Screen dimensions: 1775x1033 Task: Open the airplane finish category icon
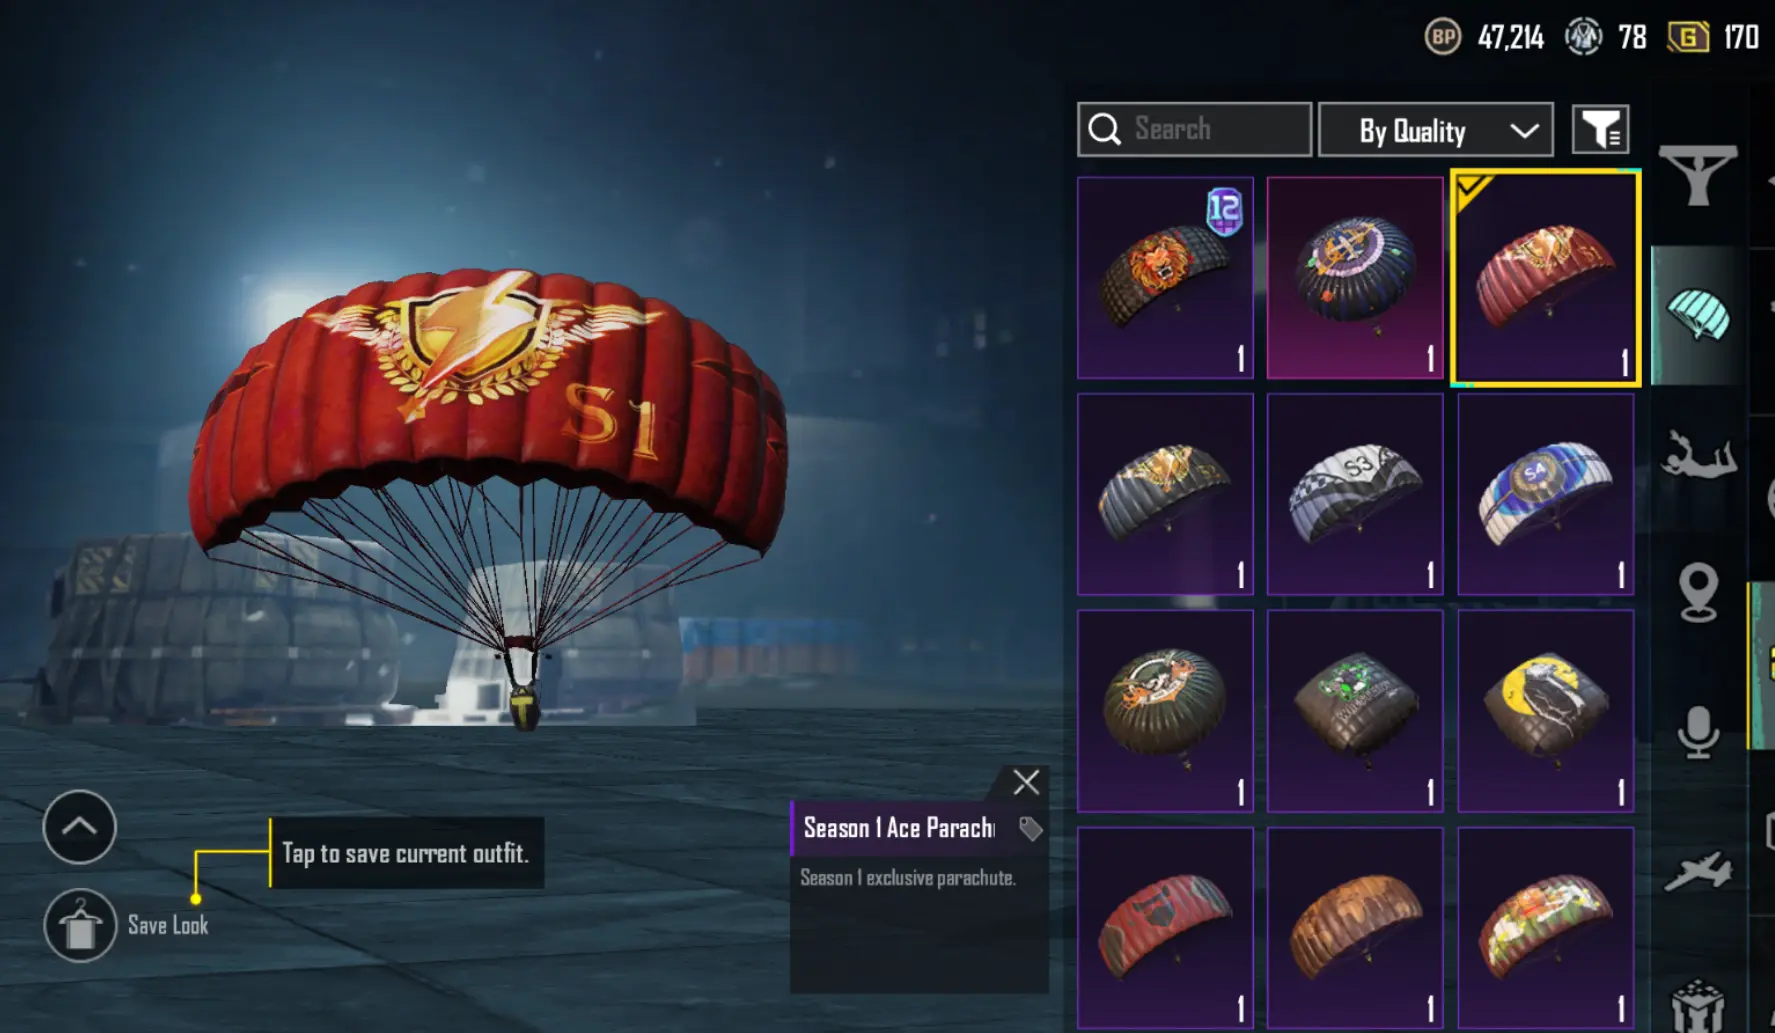tap(1698, 871)
